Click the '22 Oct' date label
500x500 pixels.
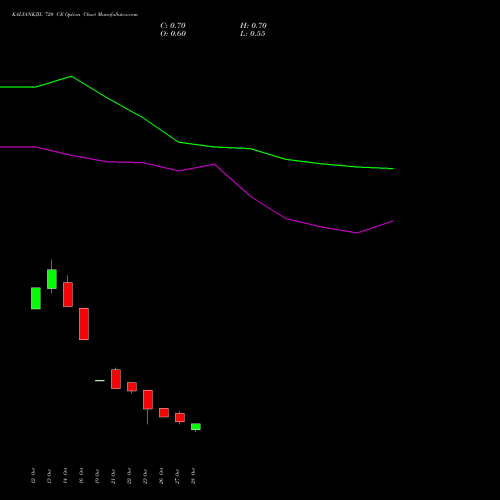[129, 476]
